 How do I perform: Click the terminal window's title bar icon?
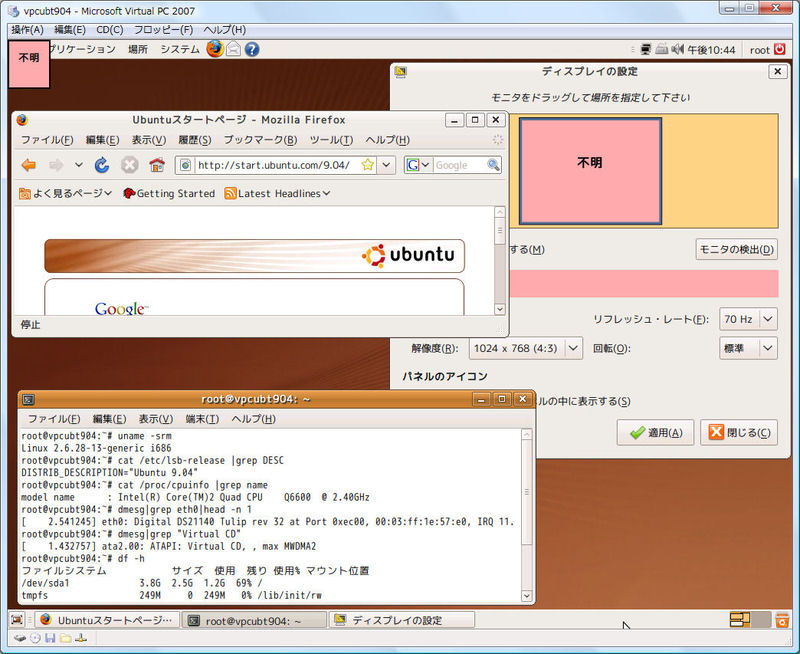pyautogui.click(x=29, y=399)
